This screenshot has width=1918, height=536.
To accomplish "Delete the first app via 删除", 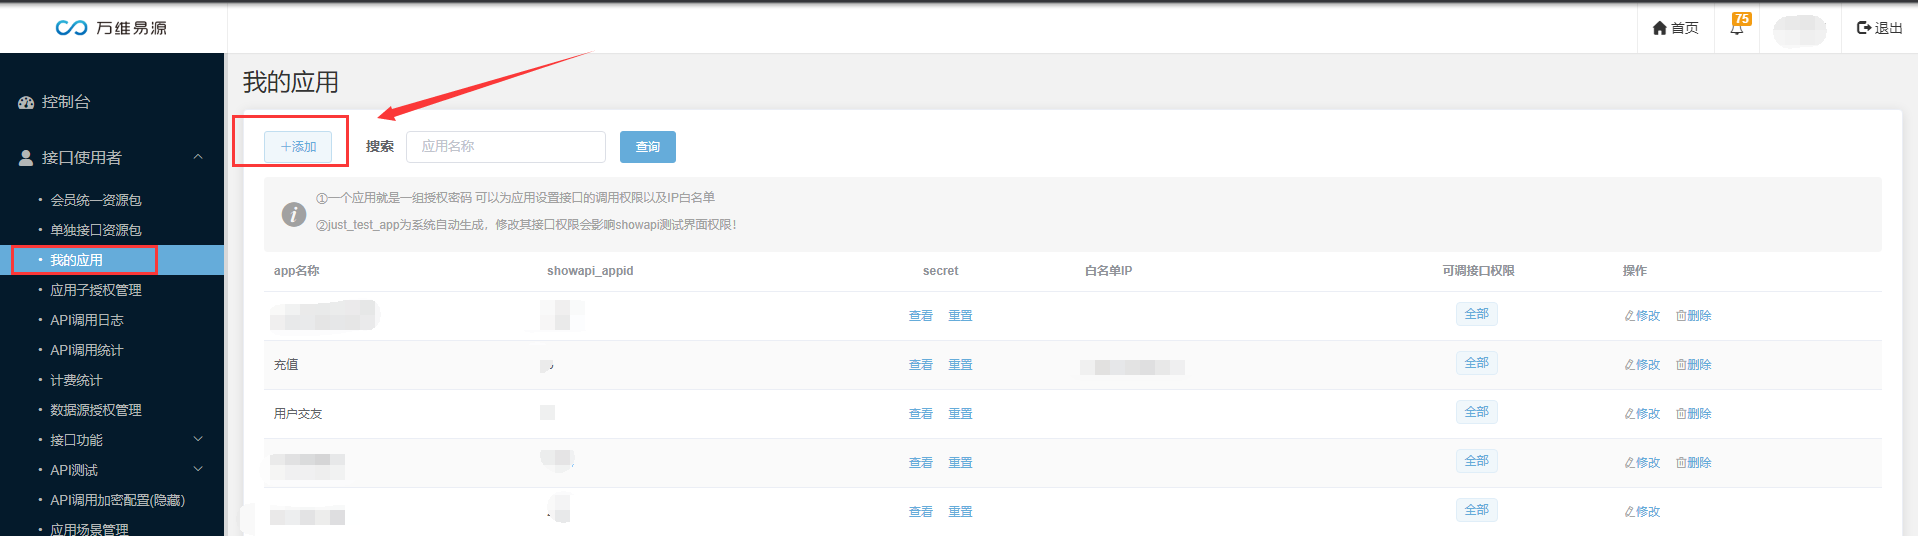I will tap(1694, 316).
